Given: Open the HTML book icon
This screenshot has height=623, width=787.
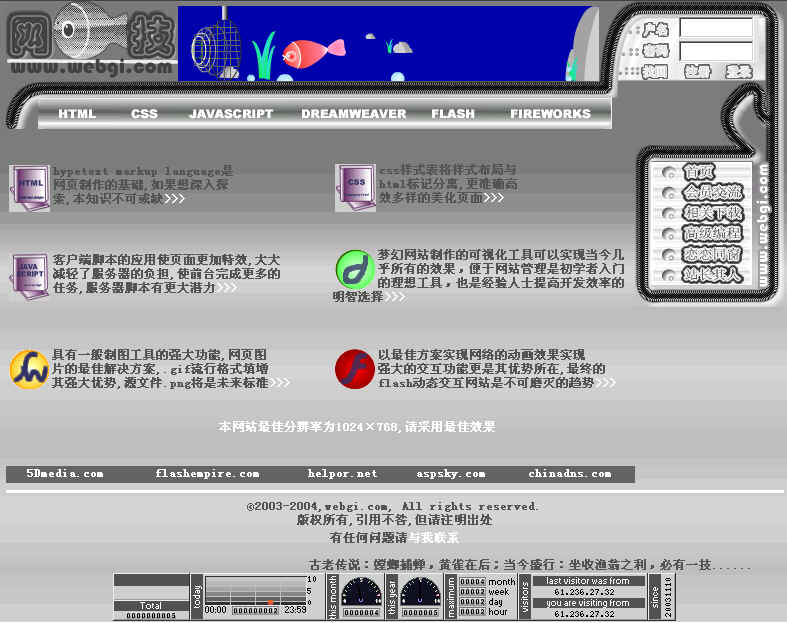Looking at the screenshot, I should click(29, 188).
